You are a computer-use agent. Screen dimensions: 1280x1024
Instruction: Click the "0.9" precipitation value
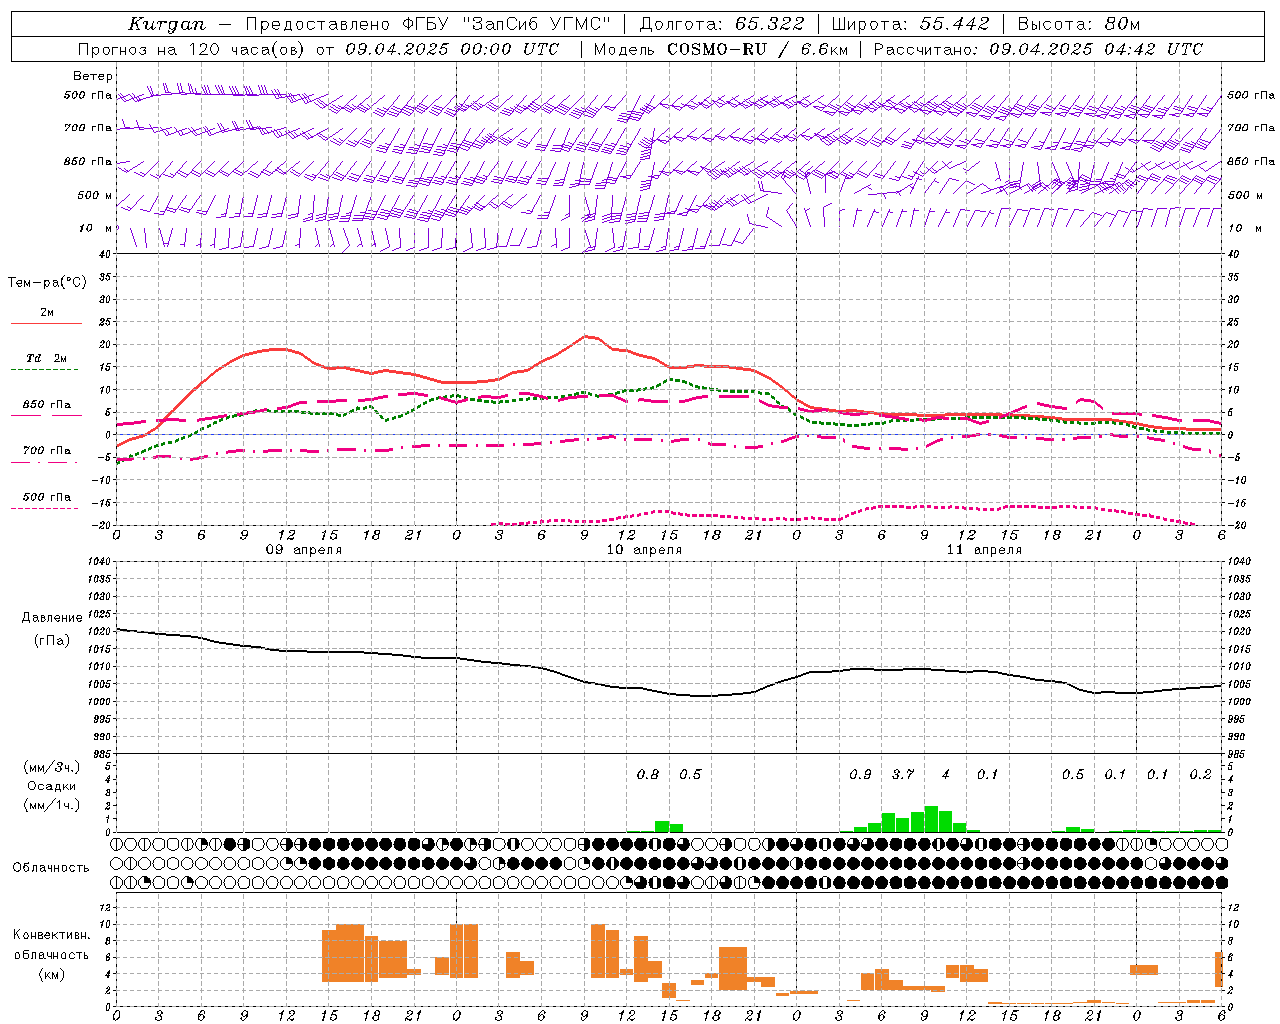(x=860, y=775)
